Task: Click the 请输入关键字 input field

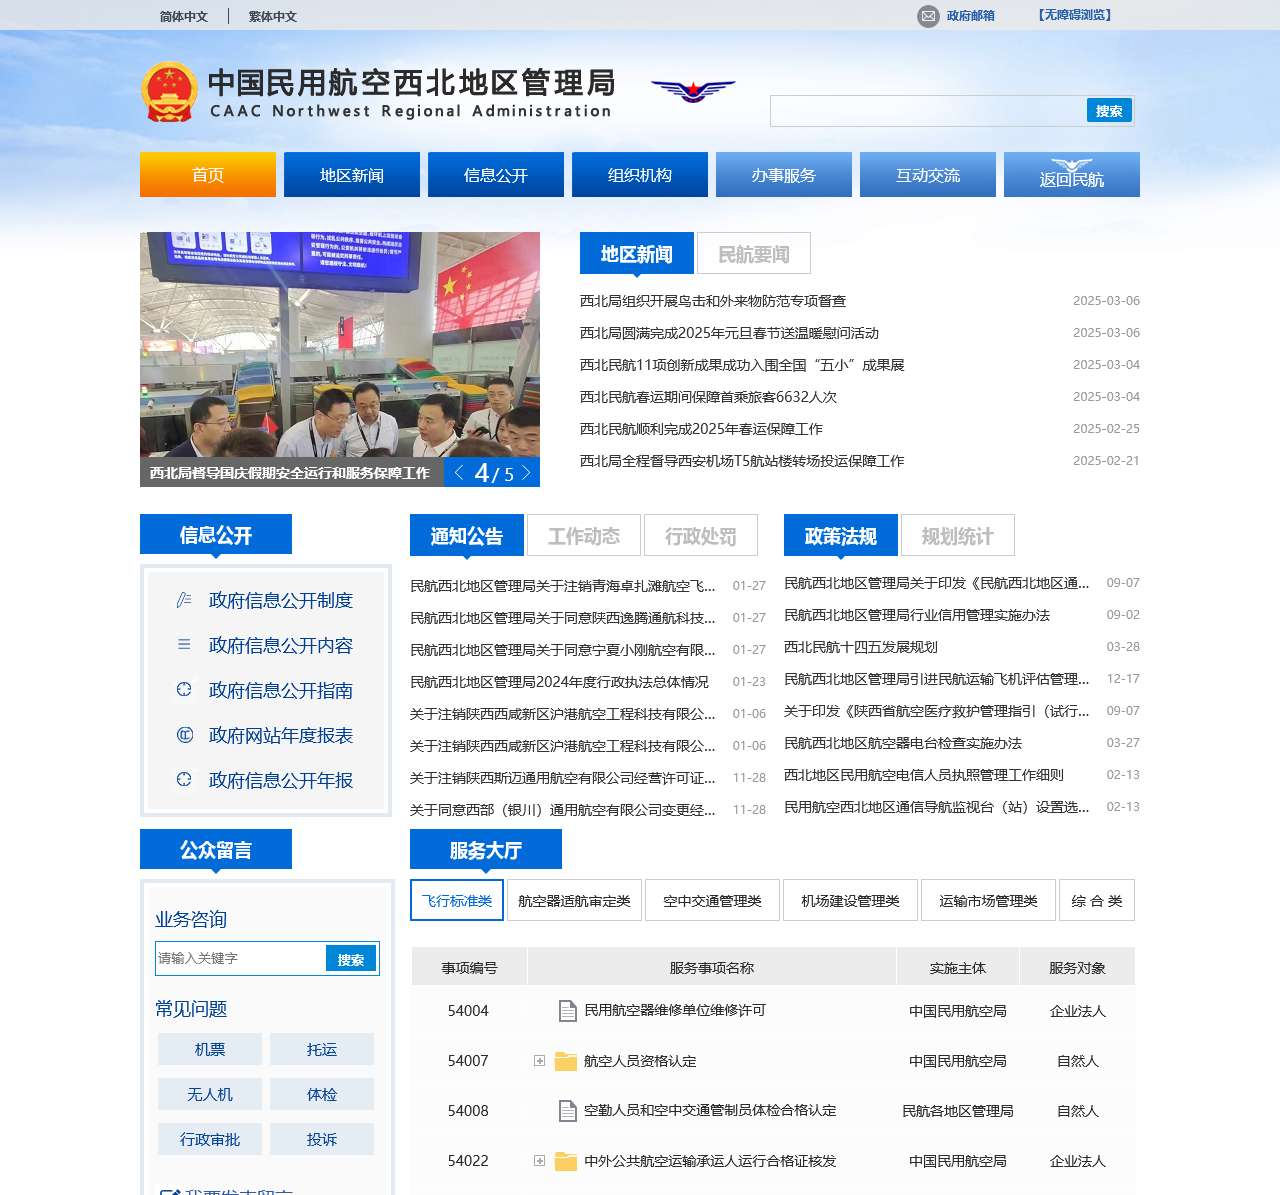Action: coord(241,958)
